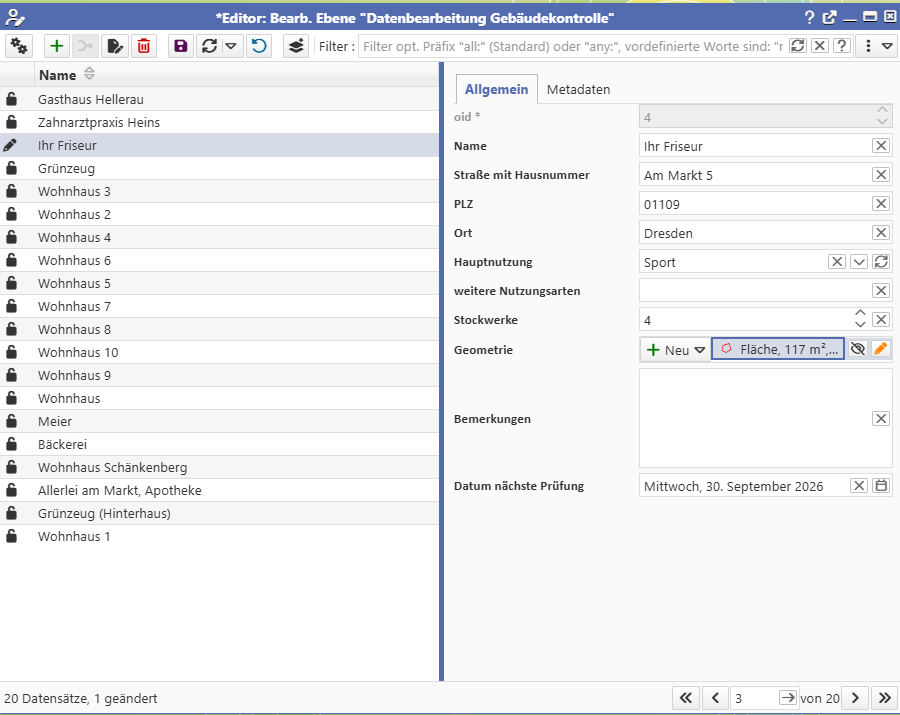Select the Allgemein tab
This screenshot has width=900, height=715.
496,89
